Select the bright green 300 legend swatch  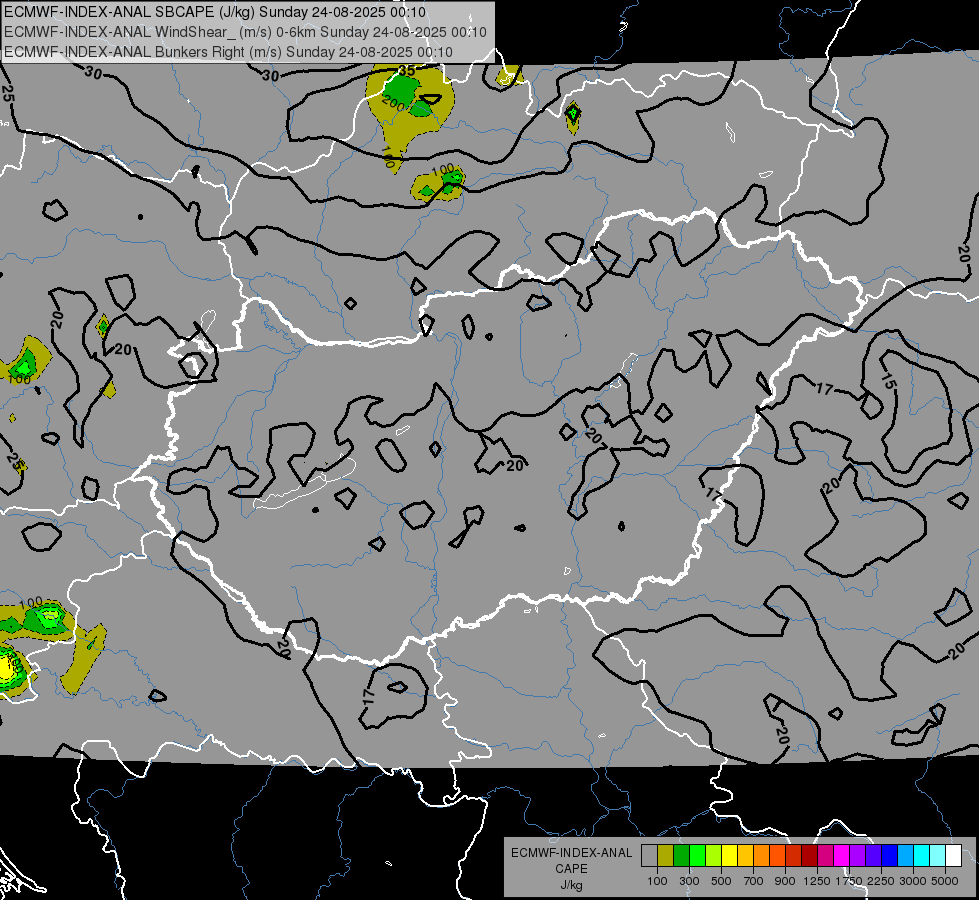pyautogui.click(x=697, y=855)
